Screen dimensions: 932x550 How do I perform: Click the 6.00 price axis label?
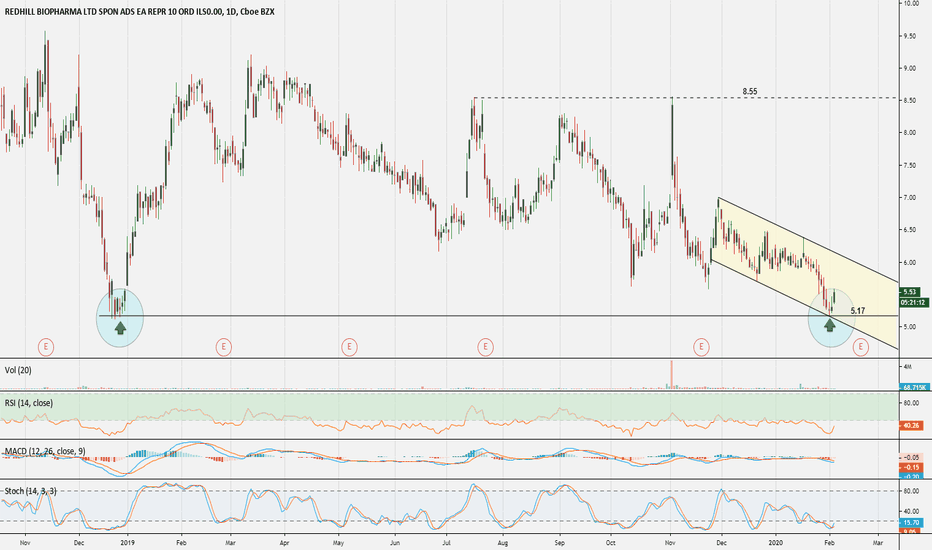910,262
